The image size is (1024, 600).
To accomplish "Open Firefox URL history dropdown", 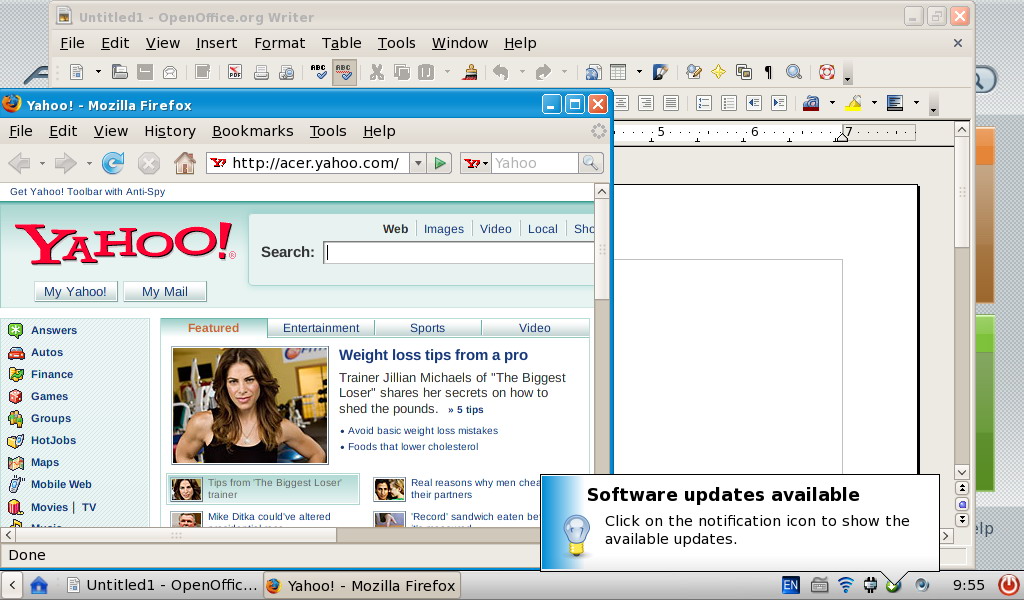I will click(x=418, y=163).
